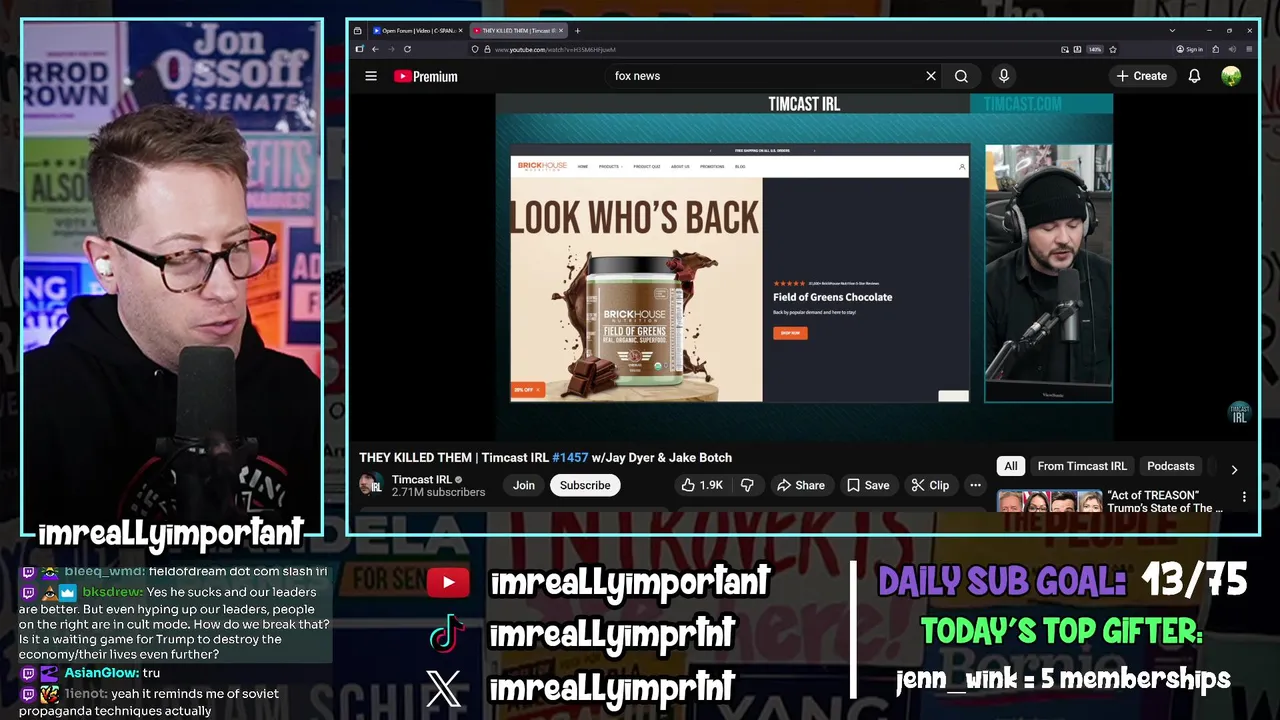Viewport: 1280px width, 720px height.
Task: Select the 'Podcasts' filter chip
Action: pos(1170,466)
